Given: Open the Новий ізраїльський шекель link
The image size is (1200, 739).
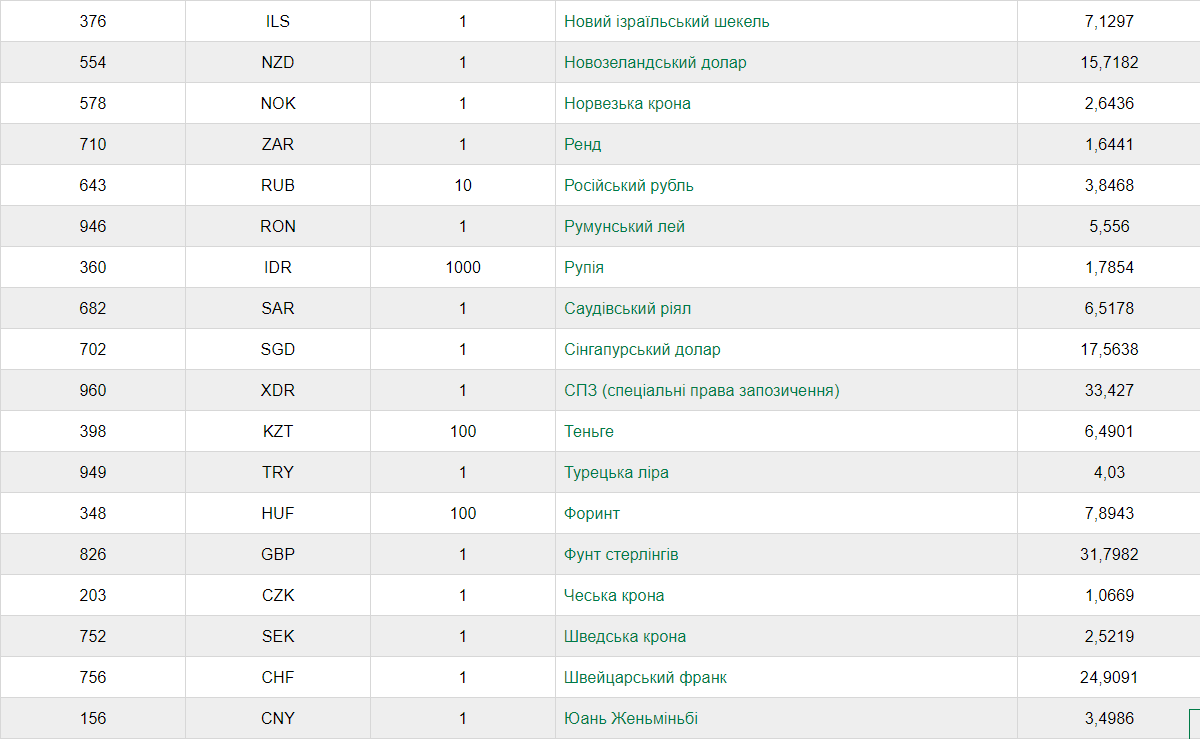Looking at the screenshot, I should tap(666, 21).
